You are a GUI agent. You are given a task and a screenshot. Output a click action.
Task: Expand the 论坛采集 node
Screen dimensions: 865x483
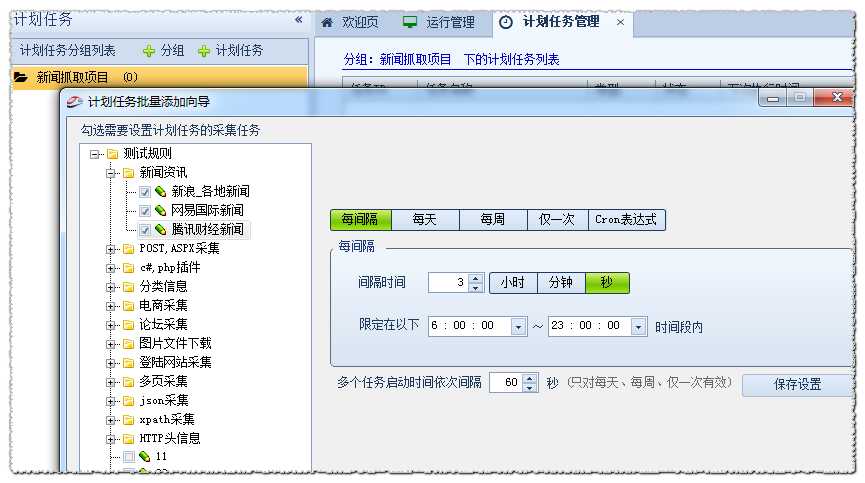(x=110, y=325)
